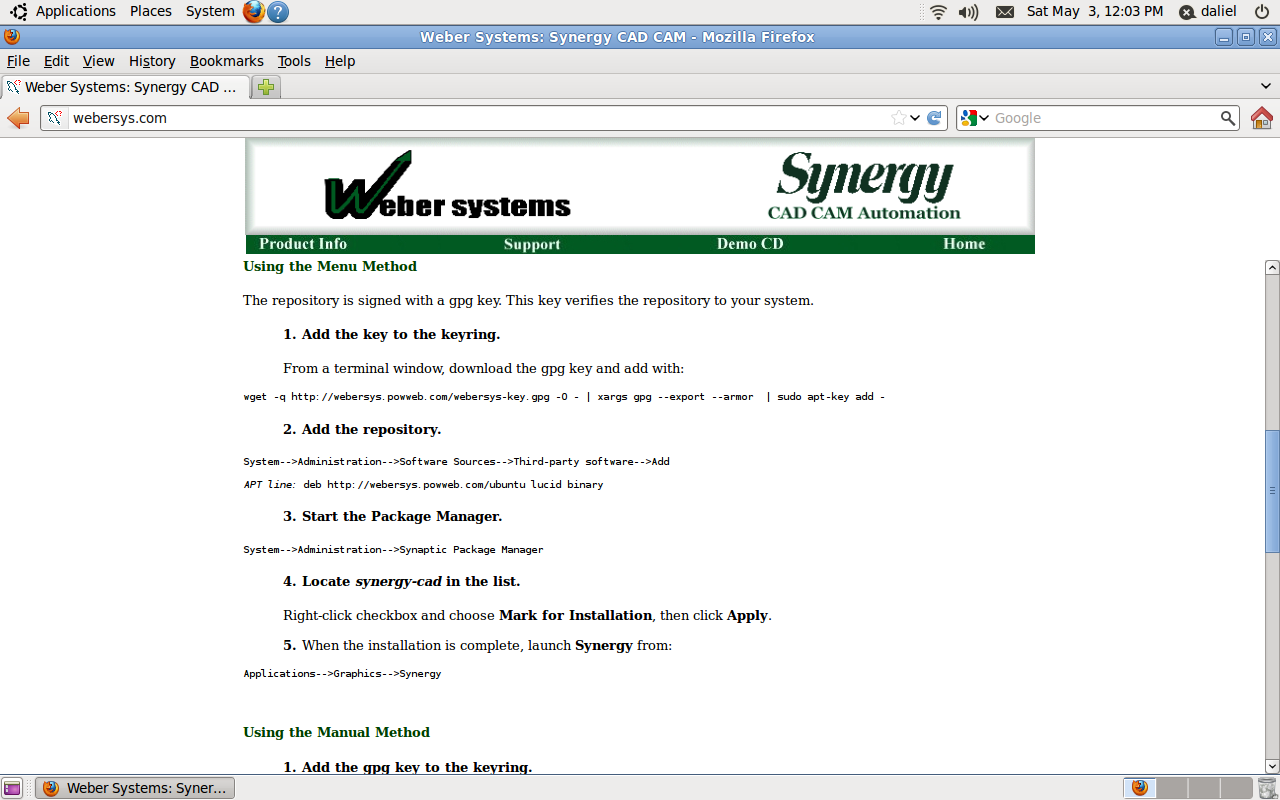This screenshot has width=1280, height=800.
Task: Click the Synergy CAD CAM Automation logo
Action: pyautogui.click(x=864, y=186)
